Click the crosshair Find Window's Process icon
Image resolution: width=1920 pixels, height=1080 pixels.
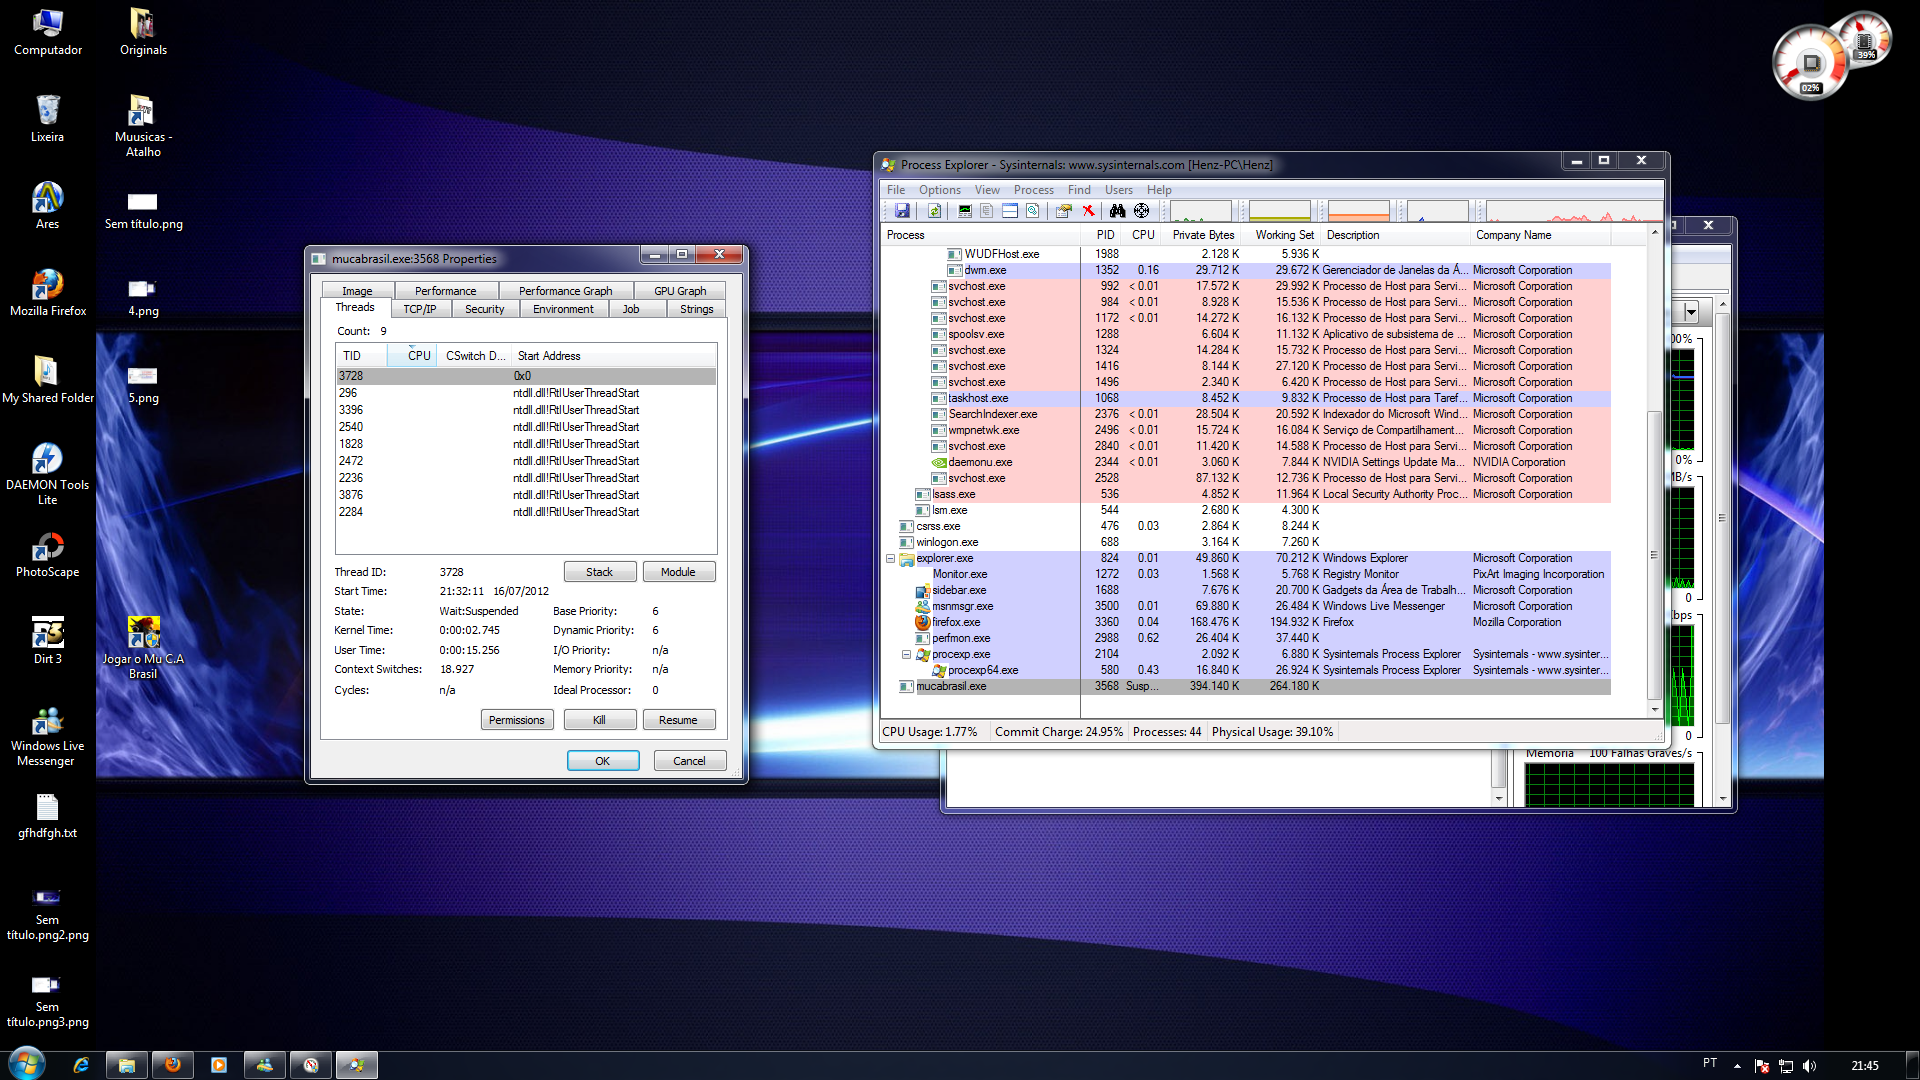[x=1141, y=211]
